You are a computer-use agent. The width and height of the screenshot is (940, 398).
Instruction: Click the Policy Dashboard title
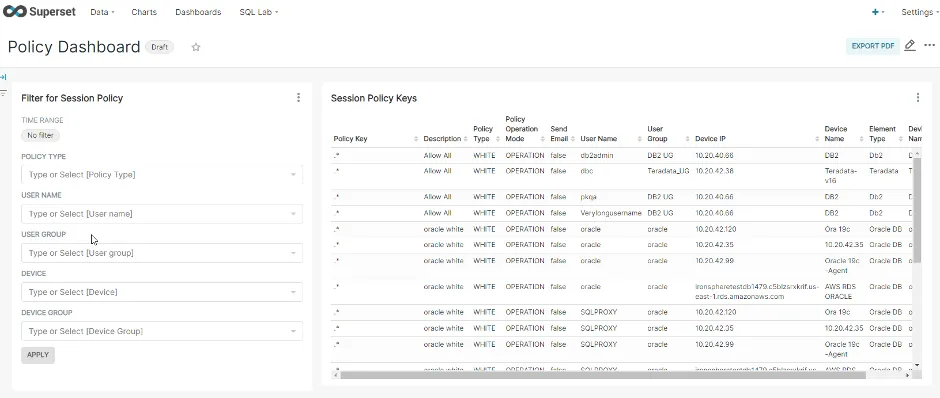point(74,47)
